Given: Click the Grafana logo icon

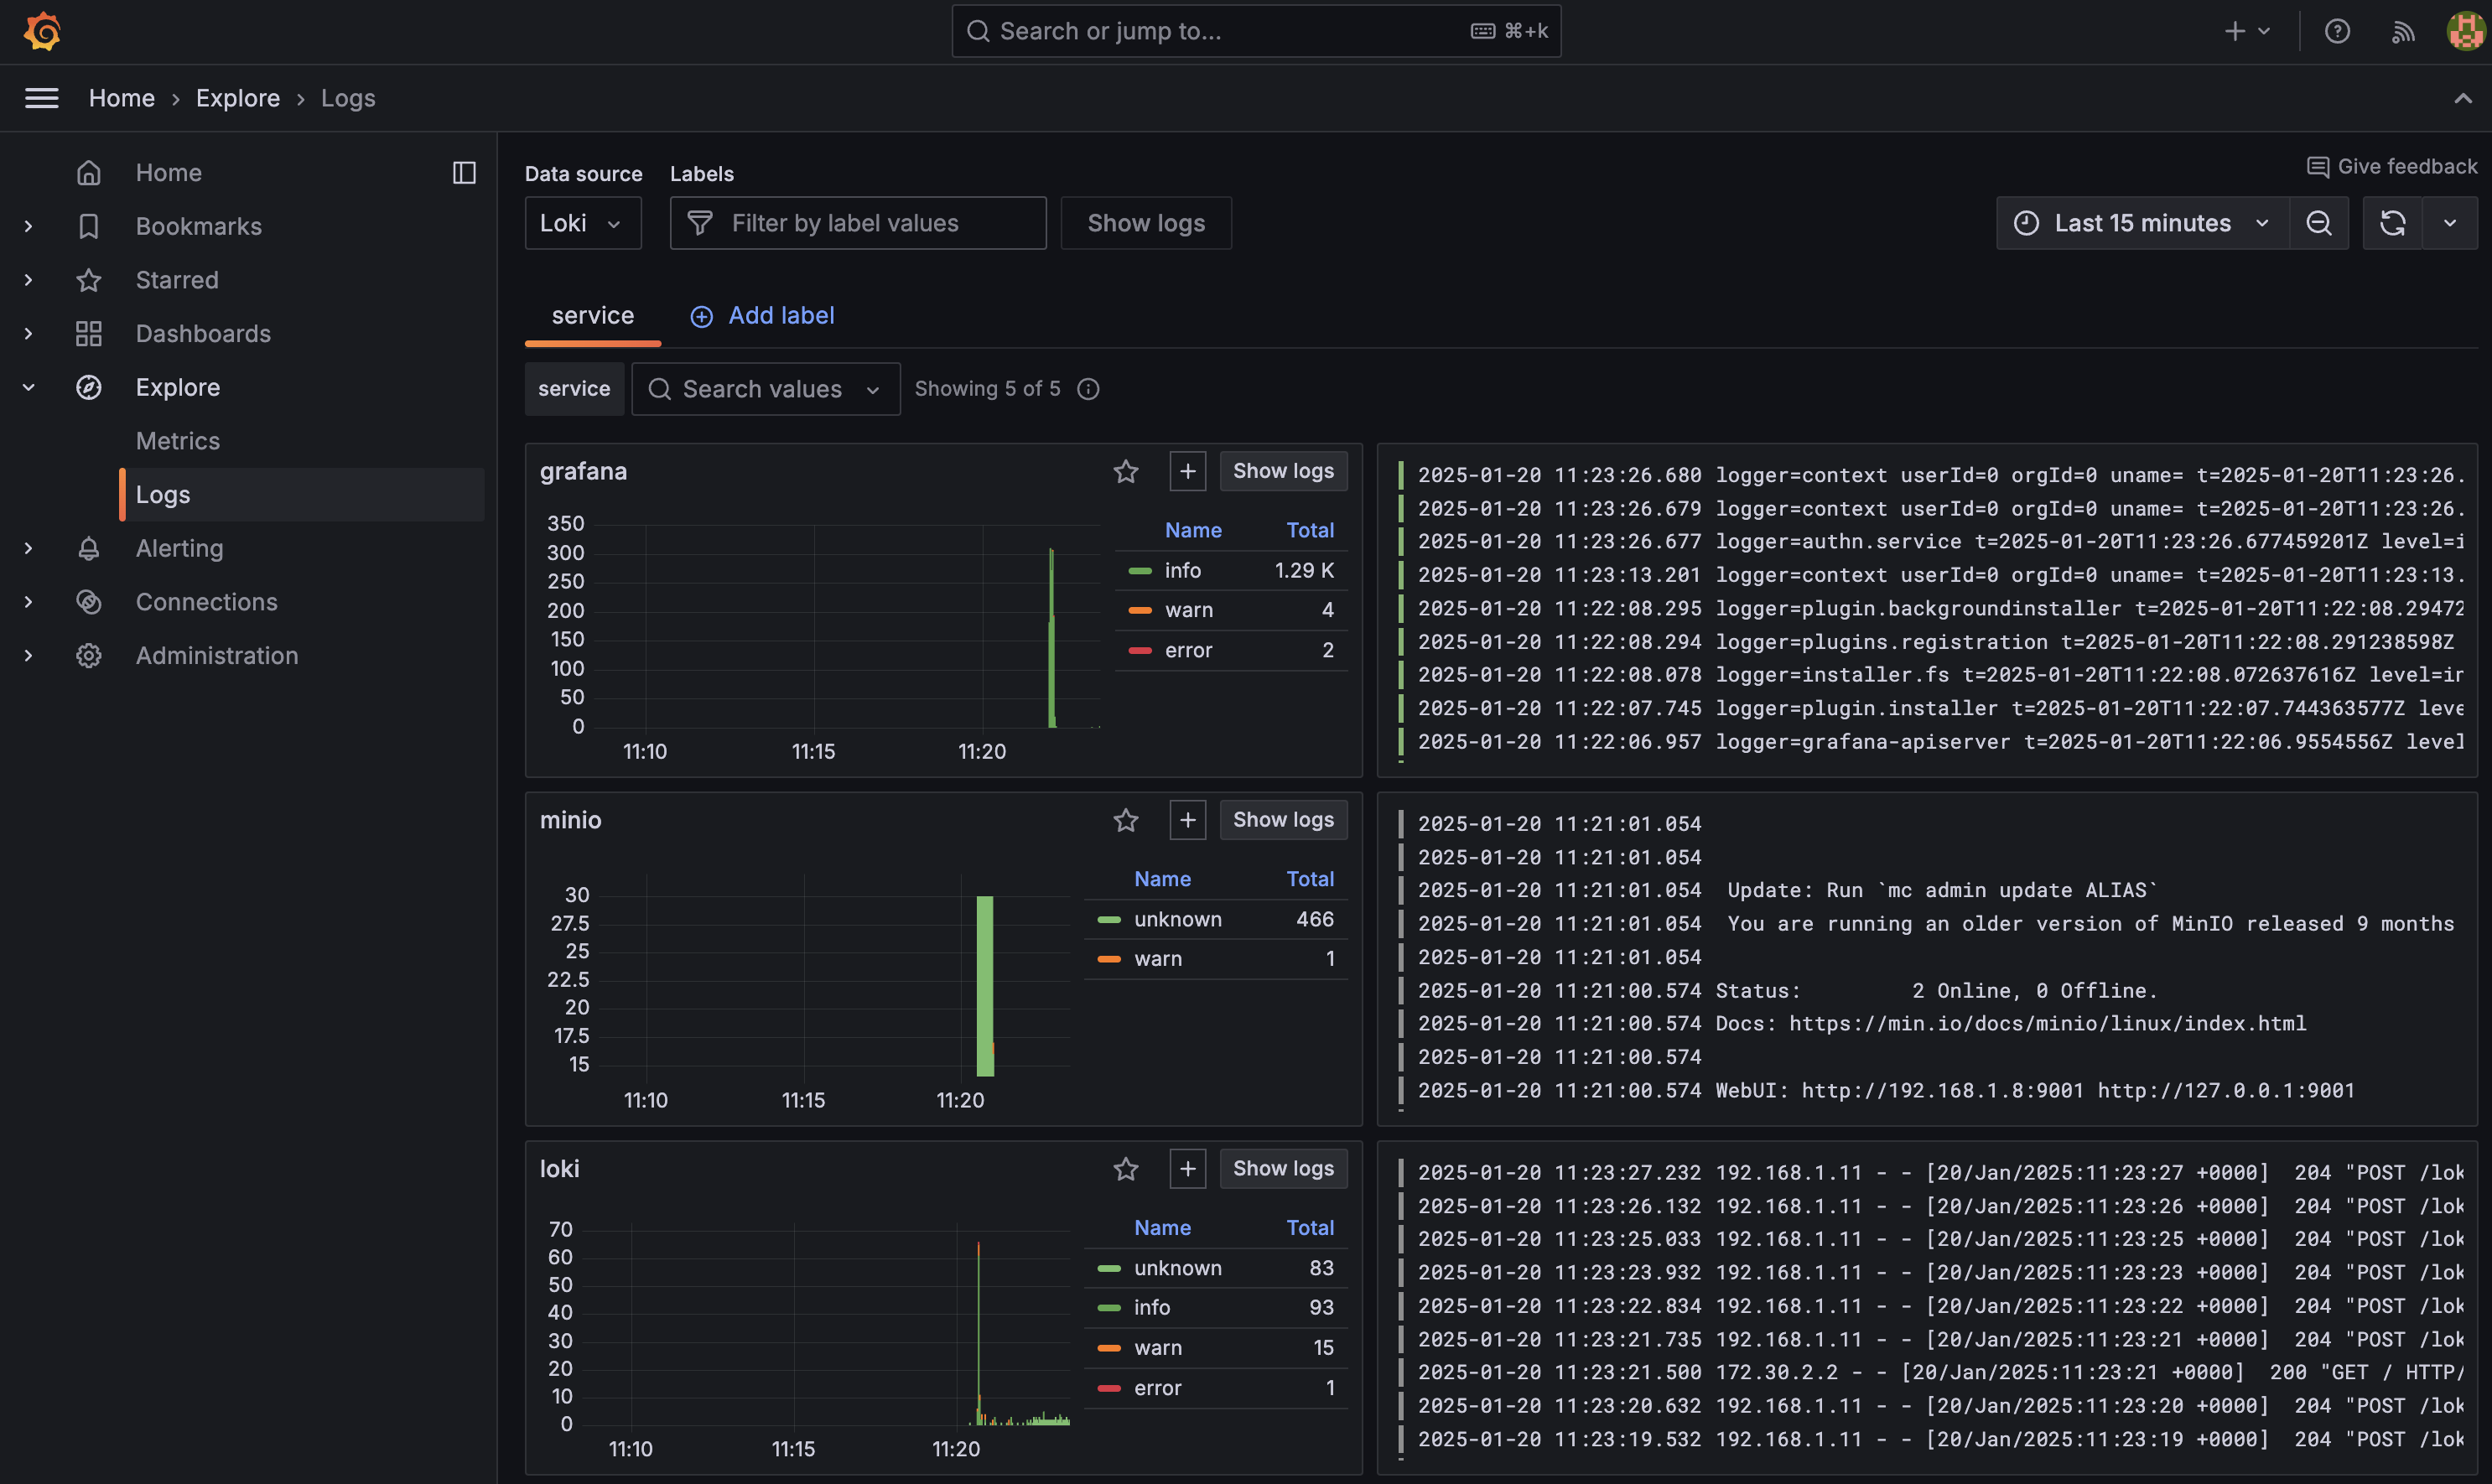Looking at the screenshot, I should (42, 31).
